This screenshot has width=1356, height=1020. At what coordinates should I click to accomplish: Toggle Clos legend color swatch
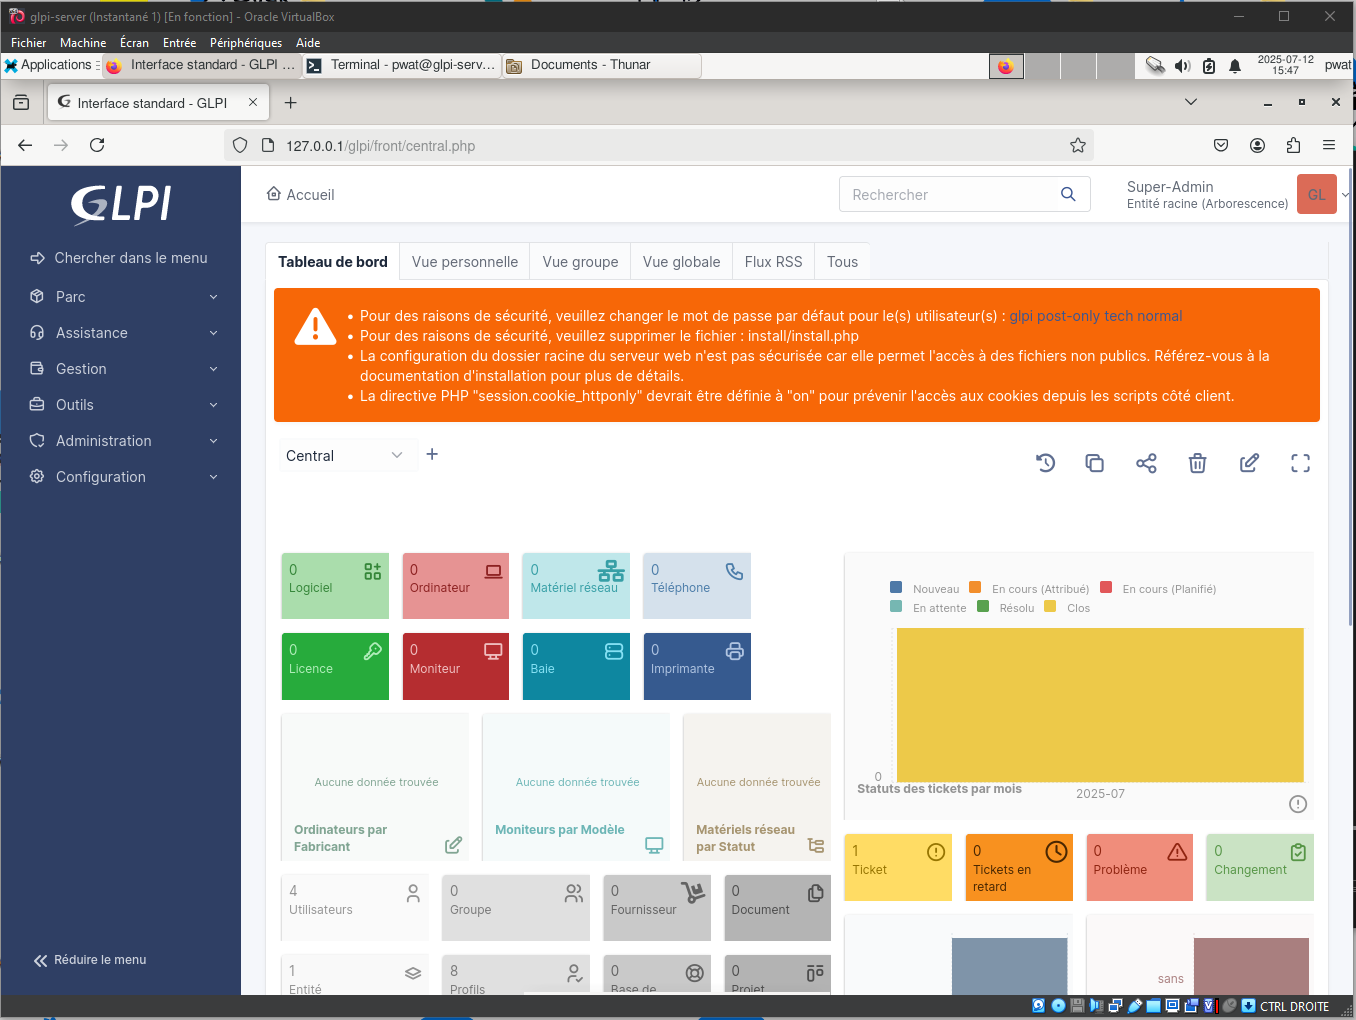point(1050,606)
